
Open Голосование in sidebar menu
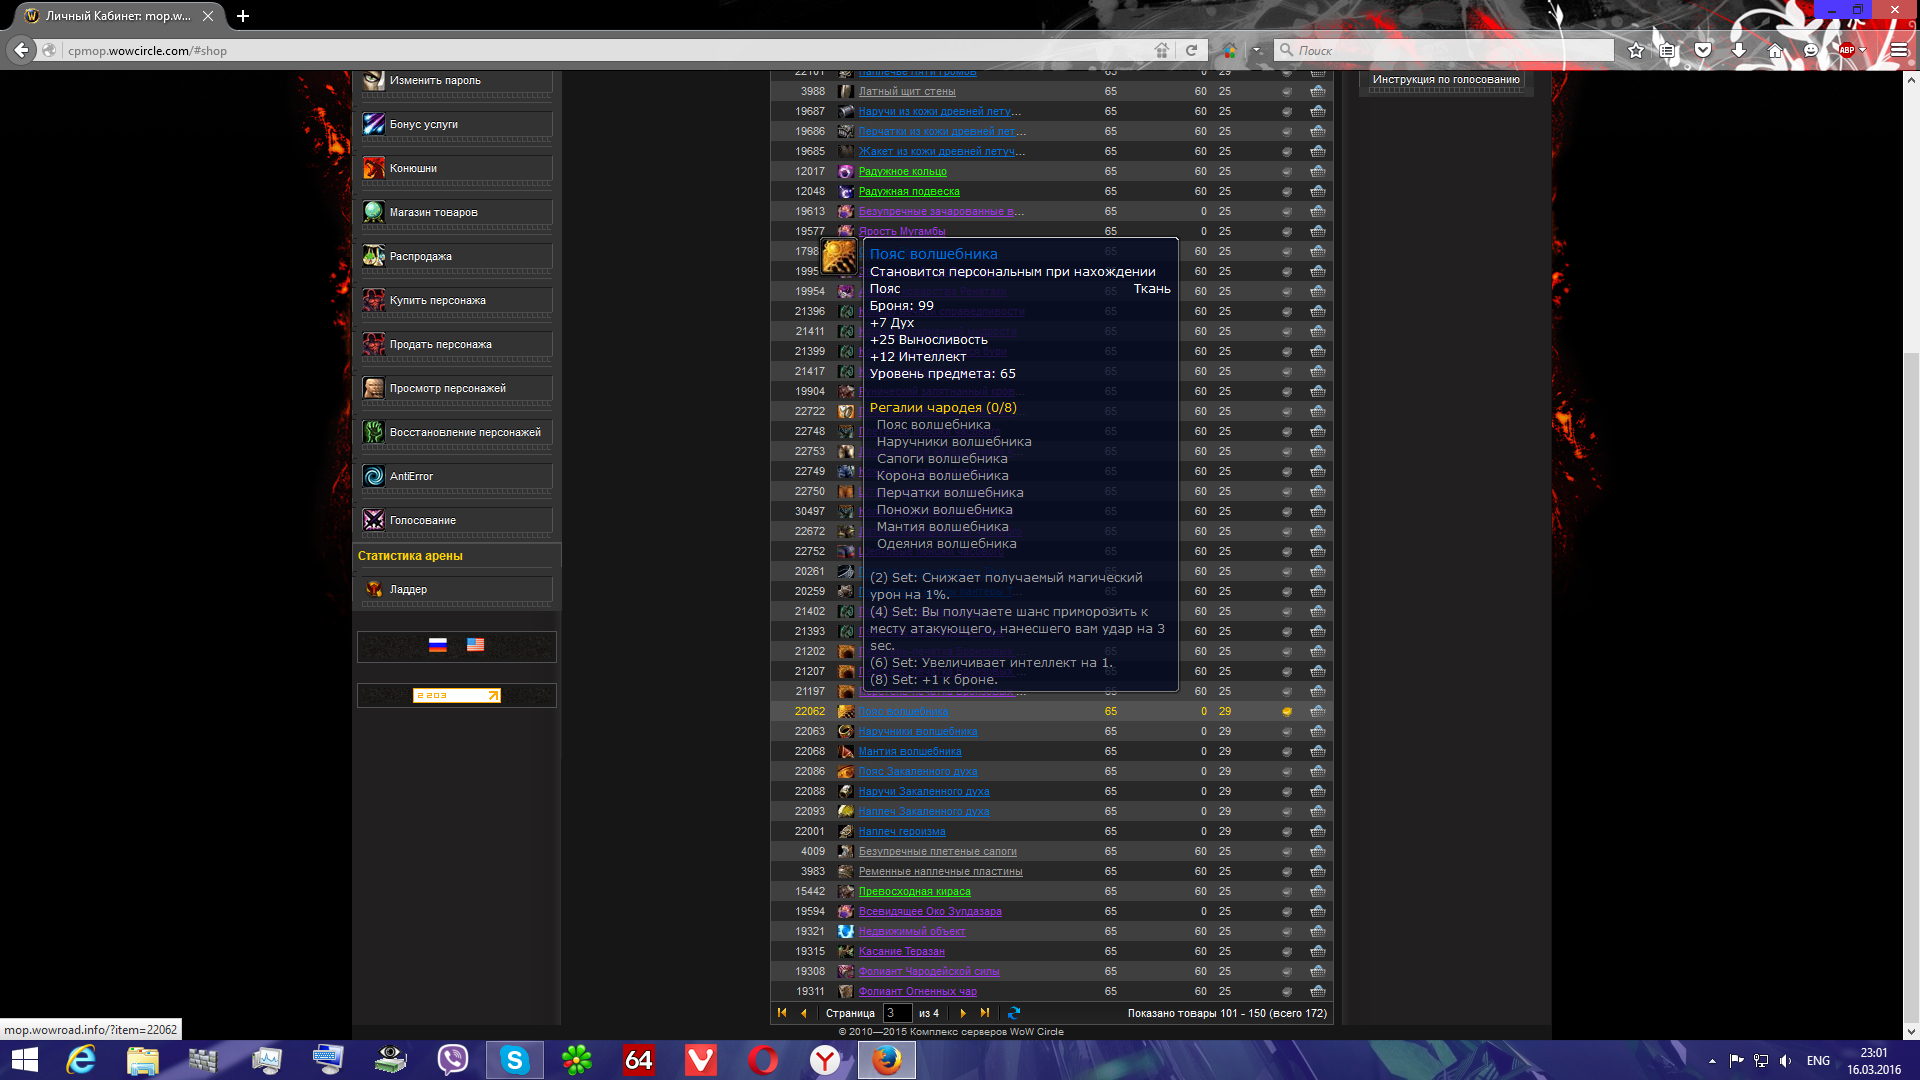[423, 520]
